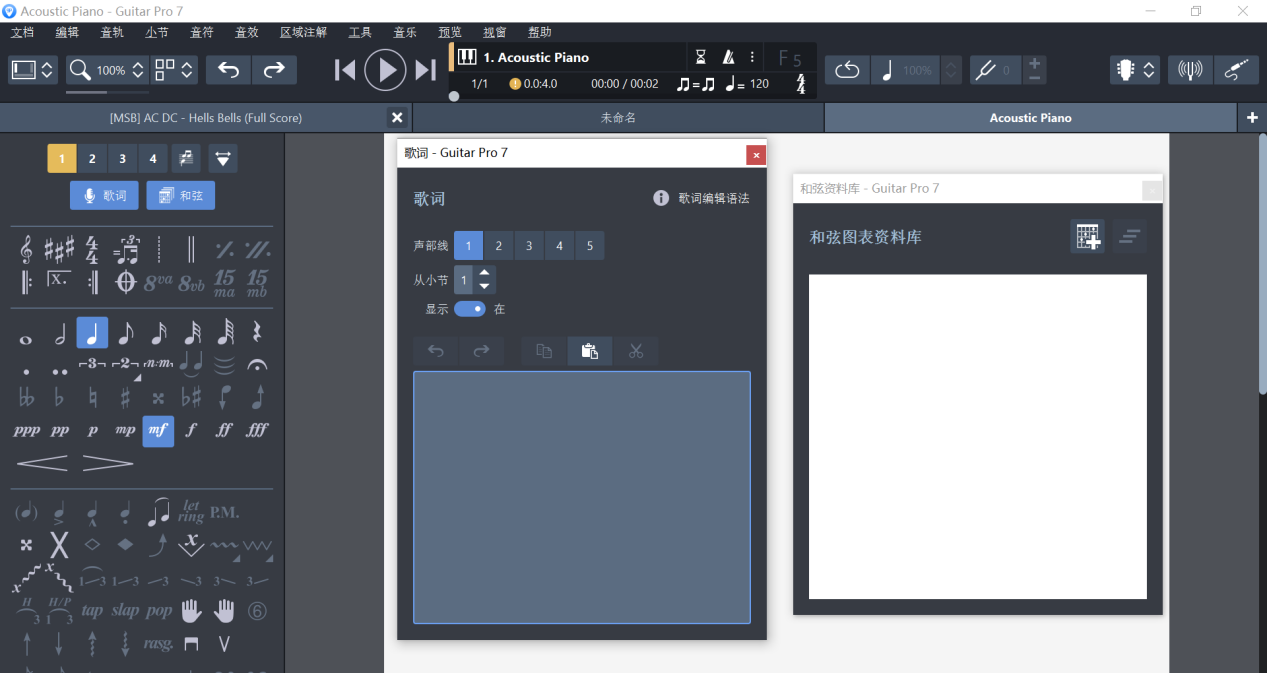
Task: Select voice line 3 in lyrics dialog
Action: (x=529, y=245)
